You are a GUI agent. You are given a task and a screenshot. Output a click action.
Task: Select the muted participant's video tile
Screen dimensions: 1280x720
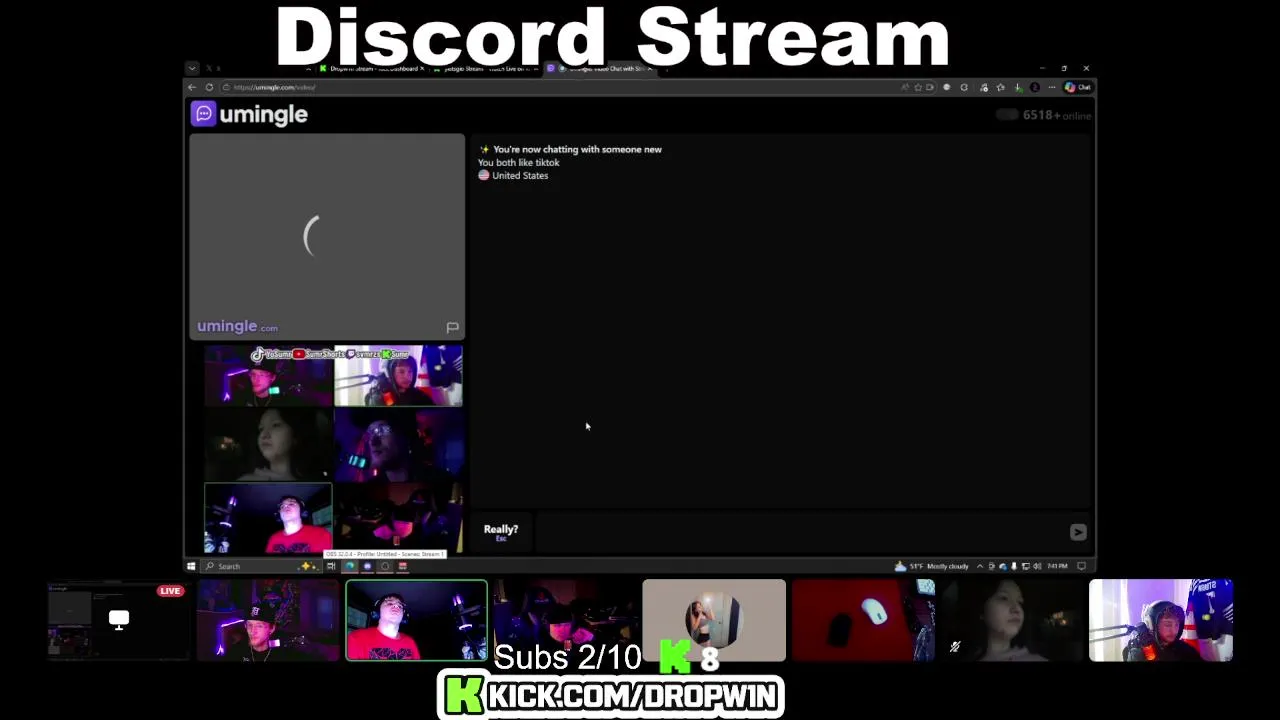click(1011, 620)
